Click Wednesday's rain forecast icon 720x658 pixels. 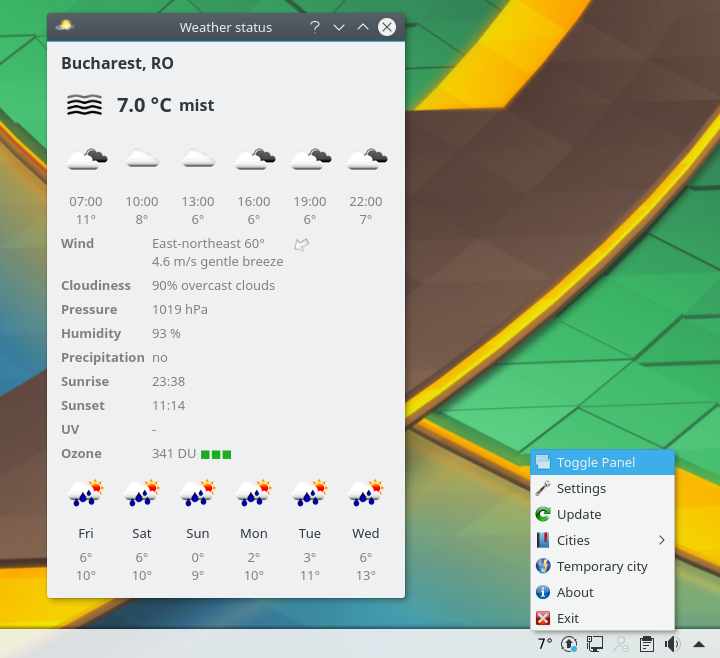366,493
